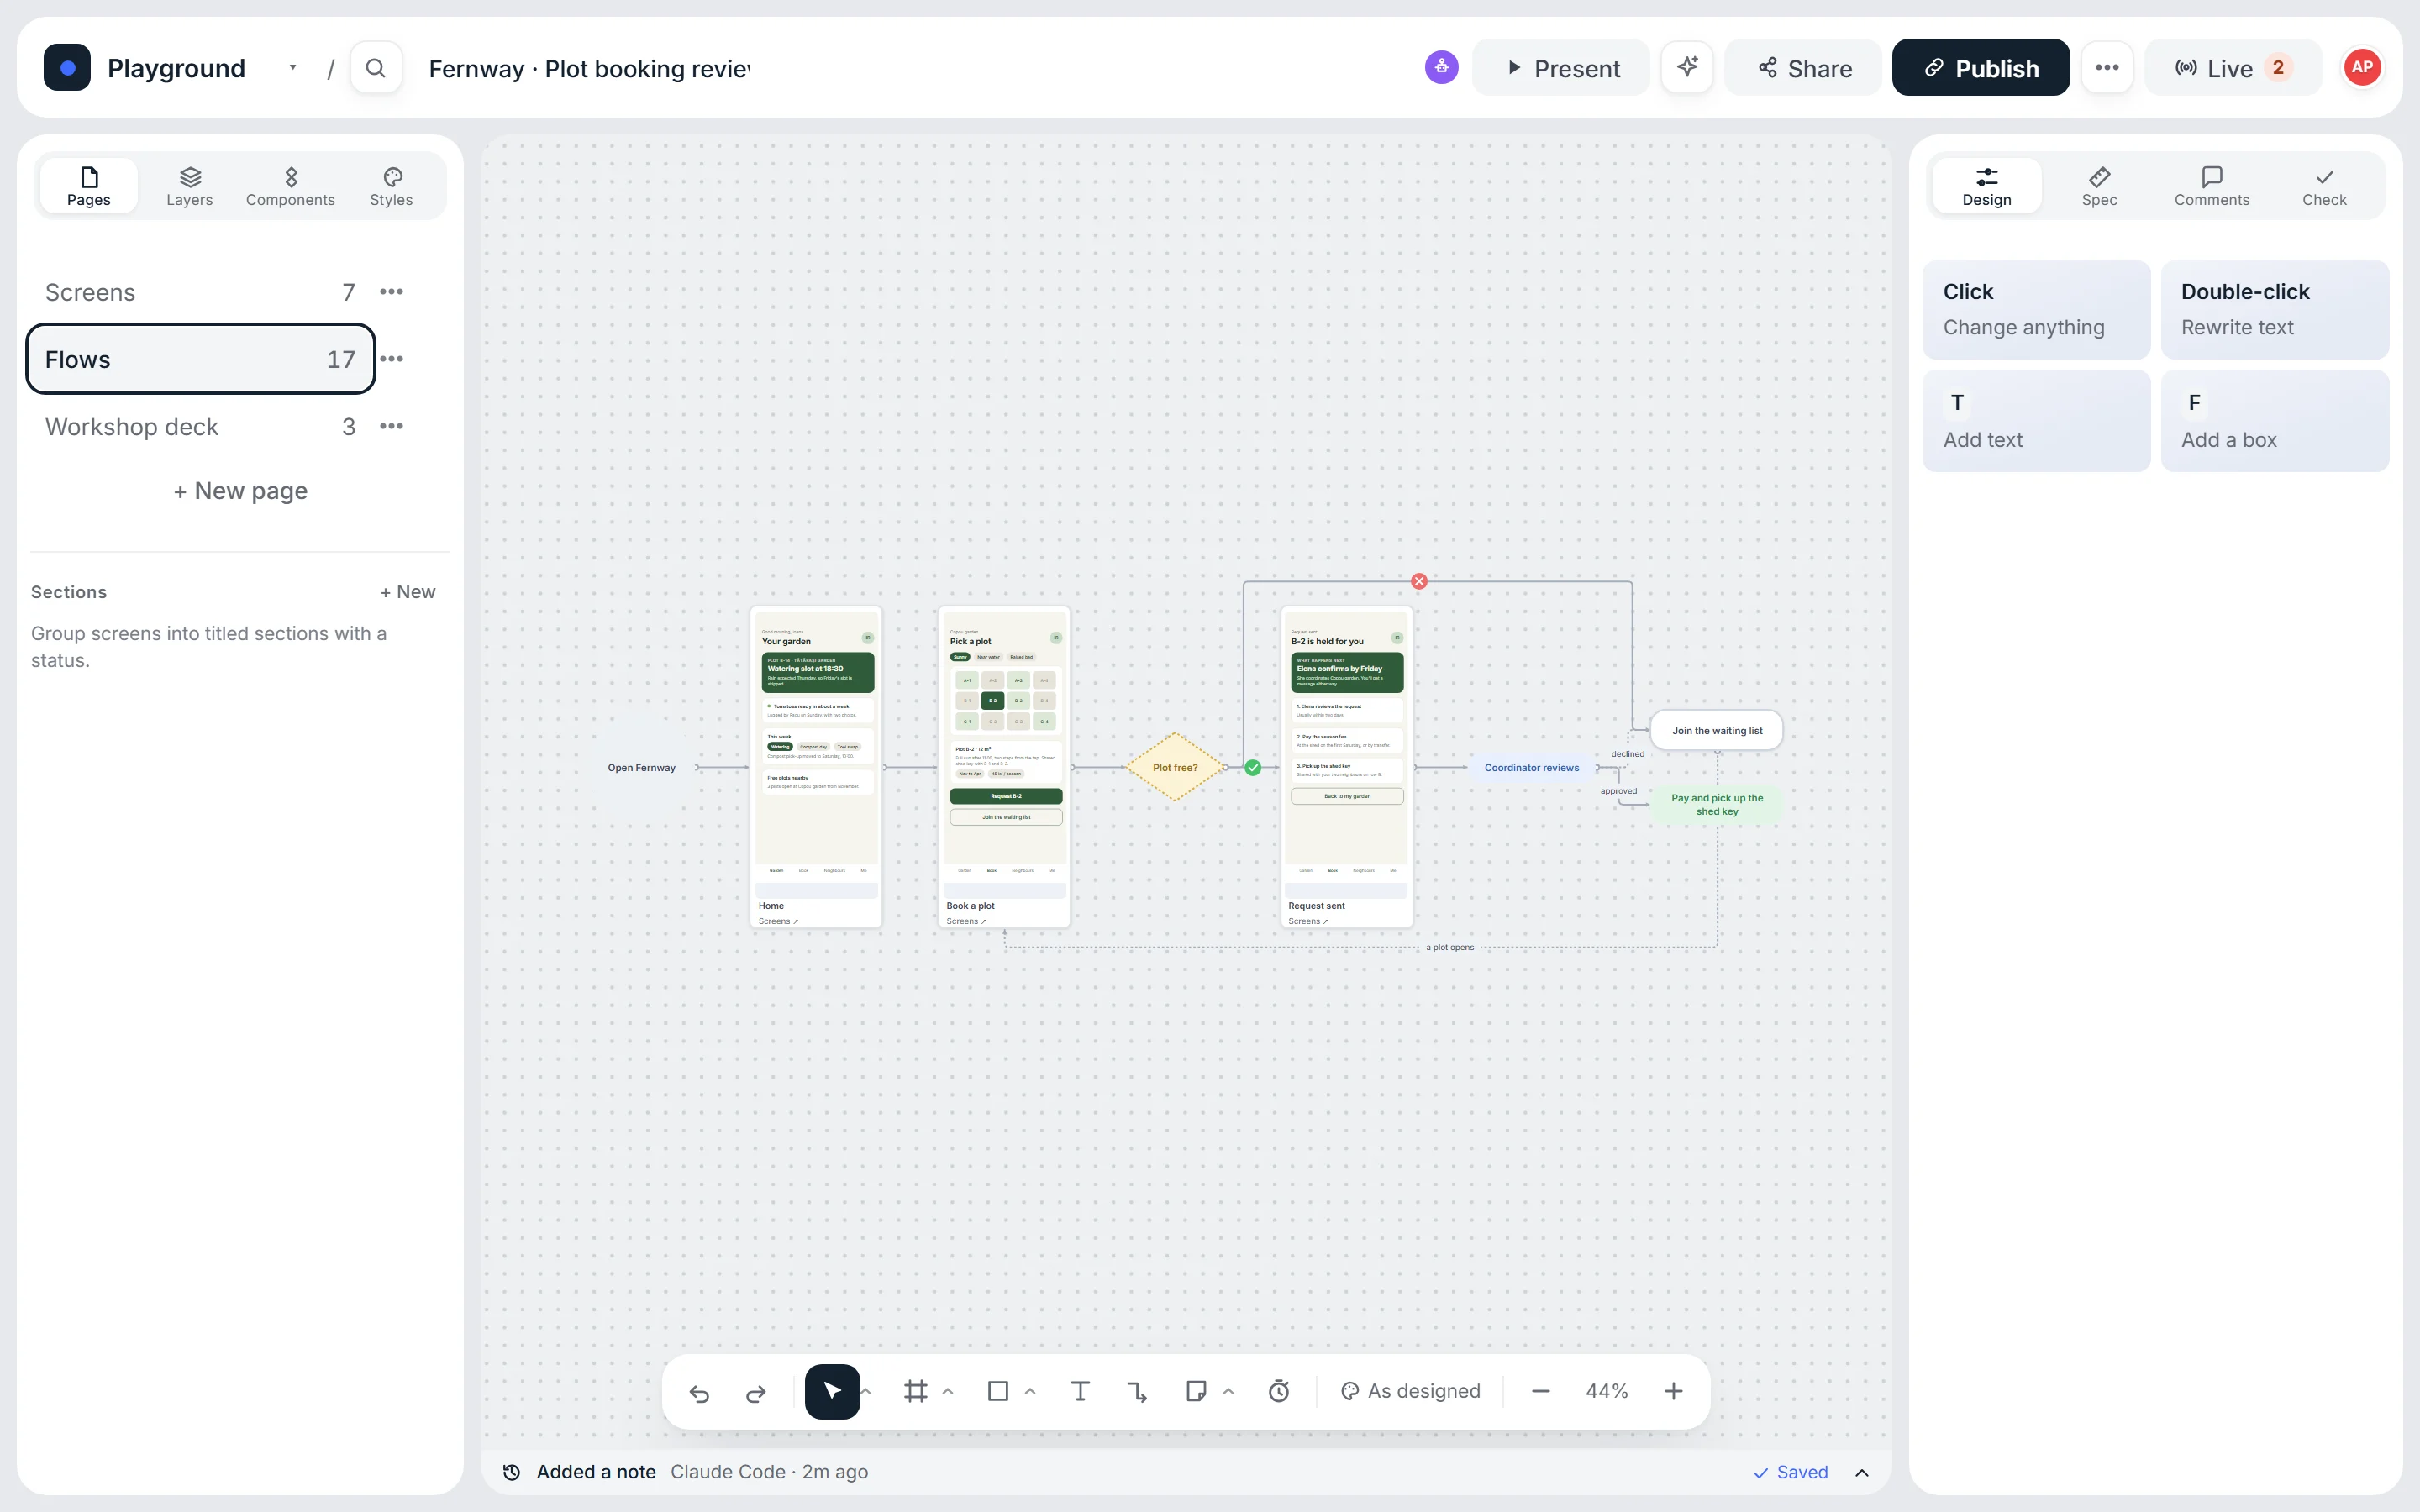This screenshot has width=2420, height=1512.
Task: Select the Home screen thumbnail
Action: (x=816, y=767)
